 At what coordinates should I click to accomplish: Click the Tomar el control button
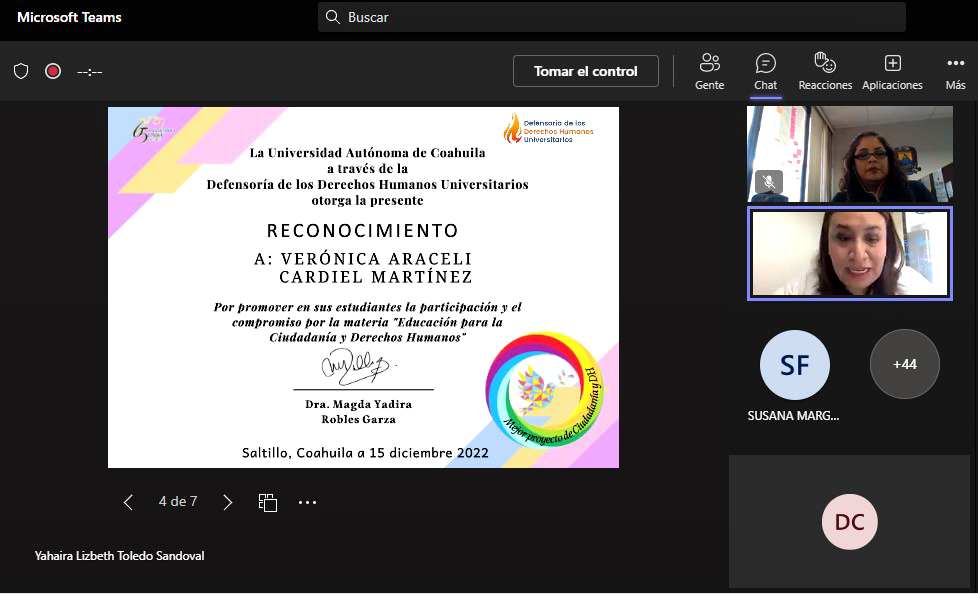click(x=585, y=71)
